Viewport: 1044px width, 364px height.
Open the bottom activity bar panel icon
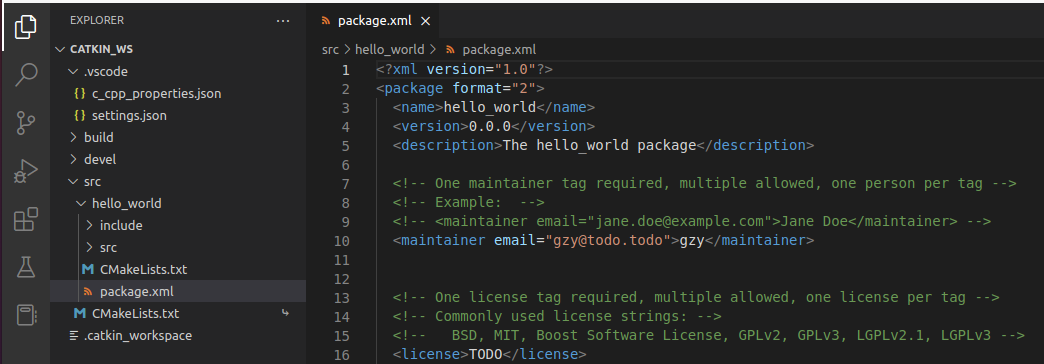[x=25, y=315]
